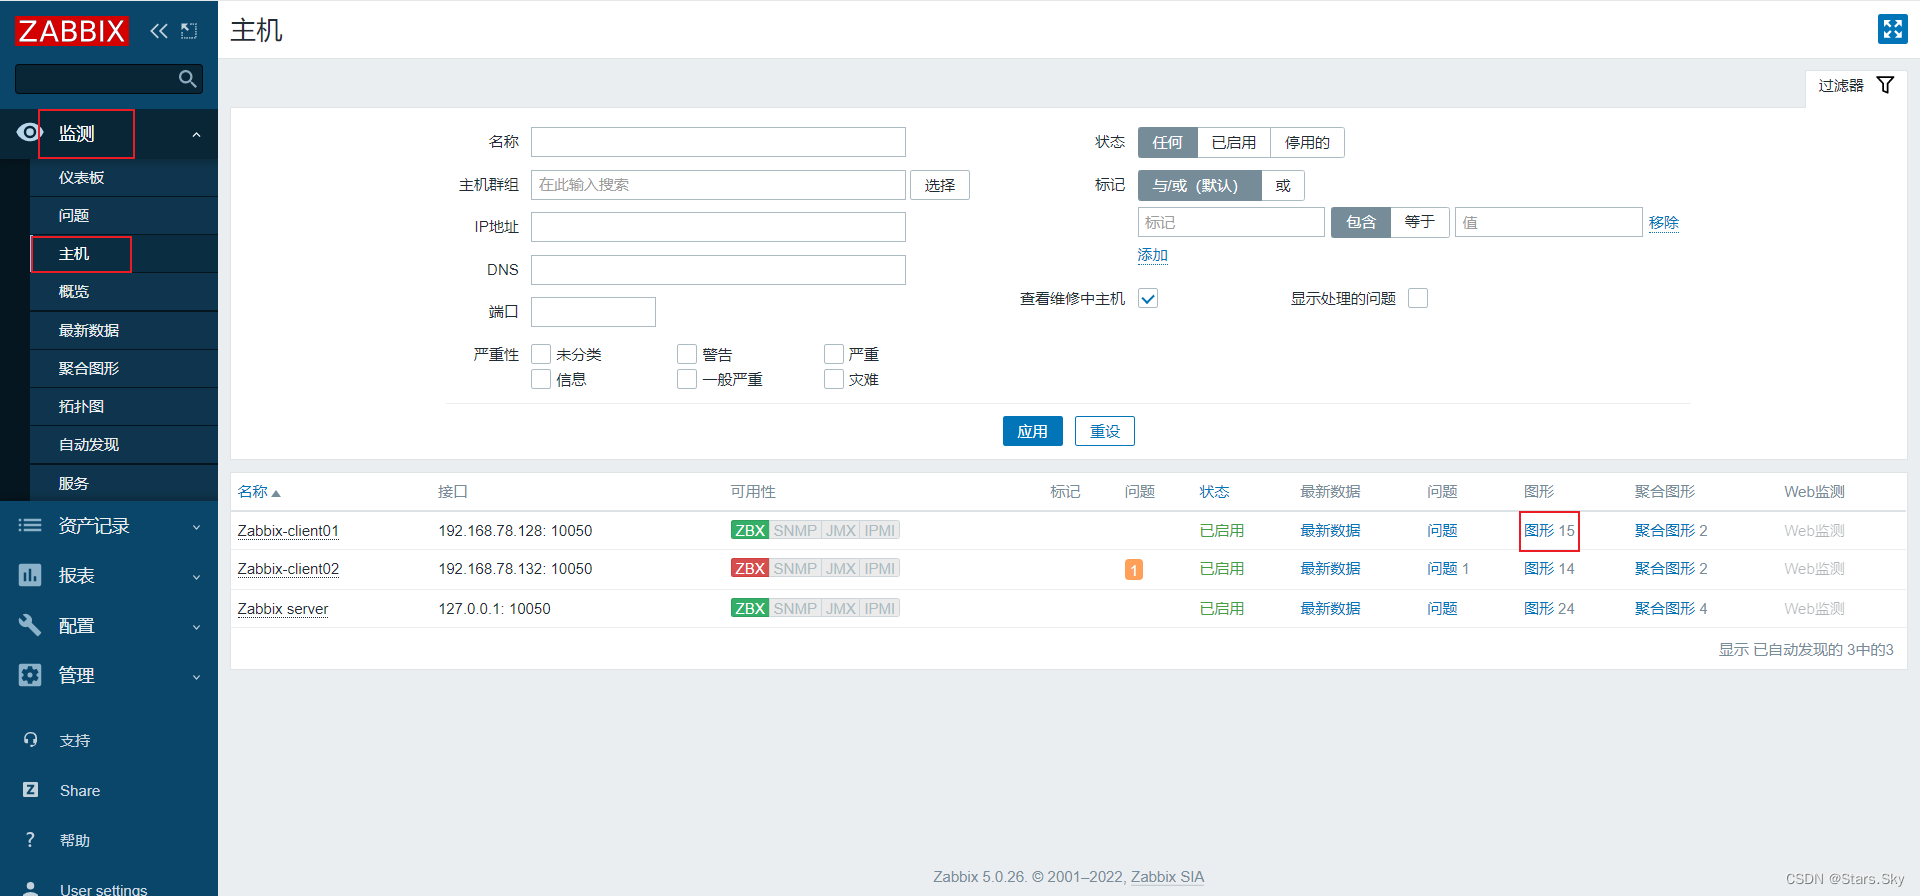Select 与/或 (默认) tag evaluation option
This screenshot has height=896, width=1920.
coord(1199,185)
